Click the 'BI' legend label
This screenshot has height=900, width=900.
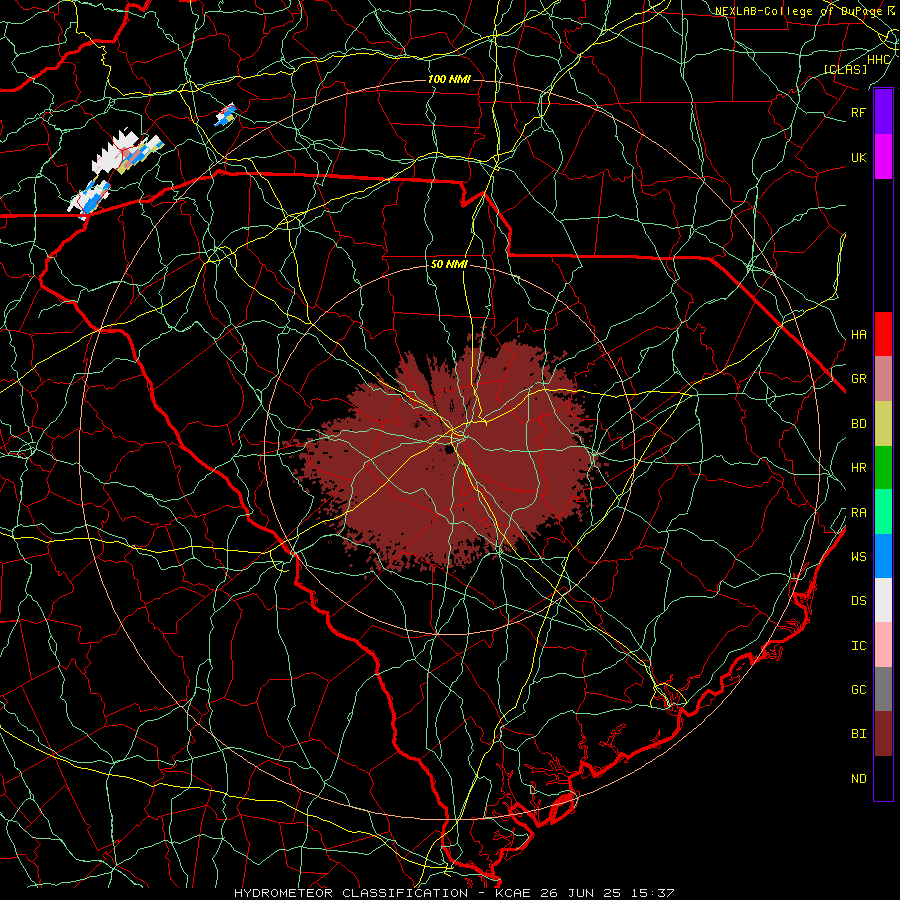pyautogui.click(x=858, y=734)
